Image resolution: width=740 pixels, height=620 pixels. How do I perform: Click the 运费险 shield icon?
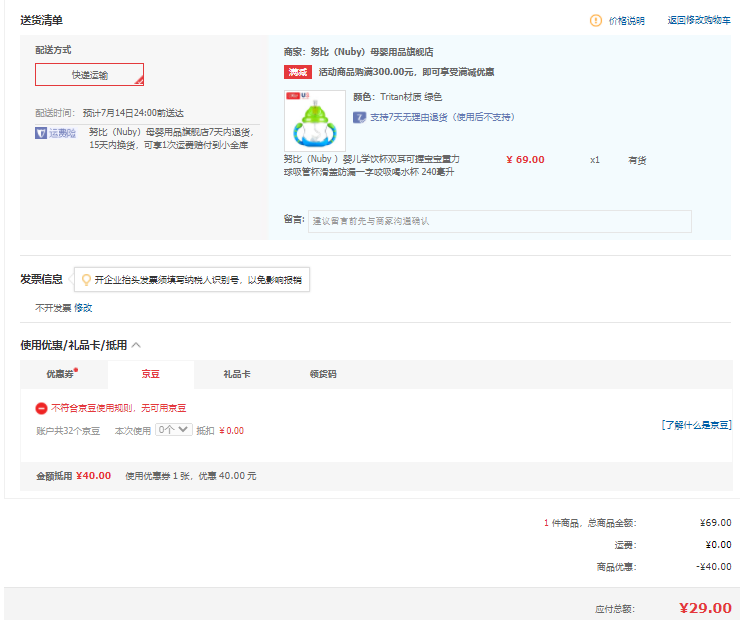point(41,132)
